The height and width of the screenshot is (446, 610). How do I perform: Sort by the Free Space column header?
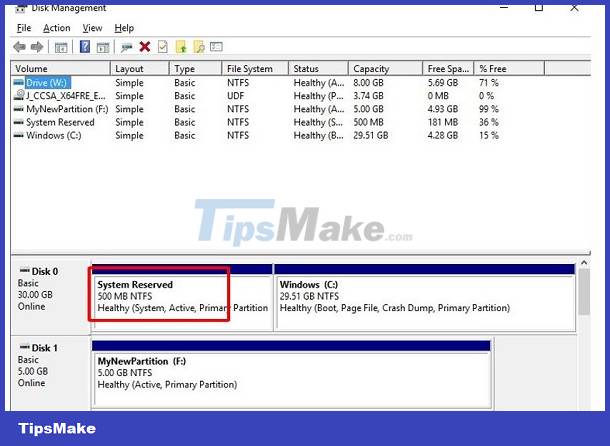[448, 68]
